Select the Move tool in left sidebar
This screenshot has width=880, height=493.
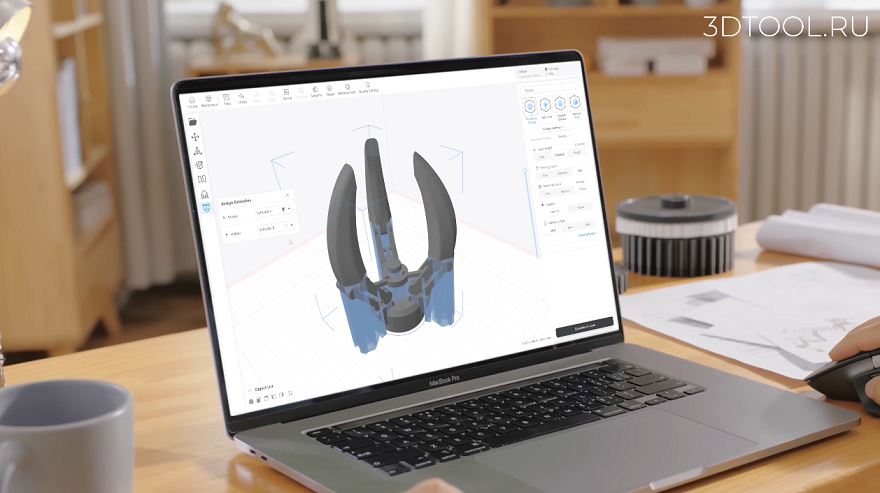click(x=195, y=137)
